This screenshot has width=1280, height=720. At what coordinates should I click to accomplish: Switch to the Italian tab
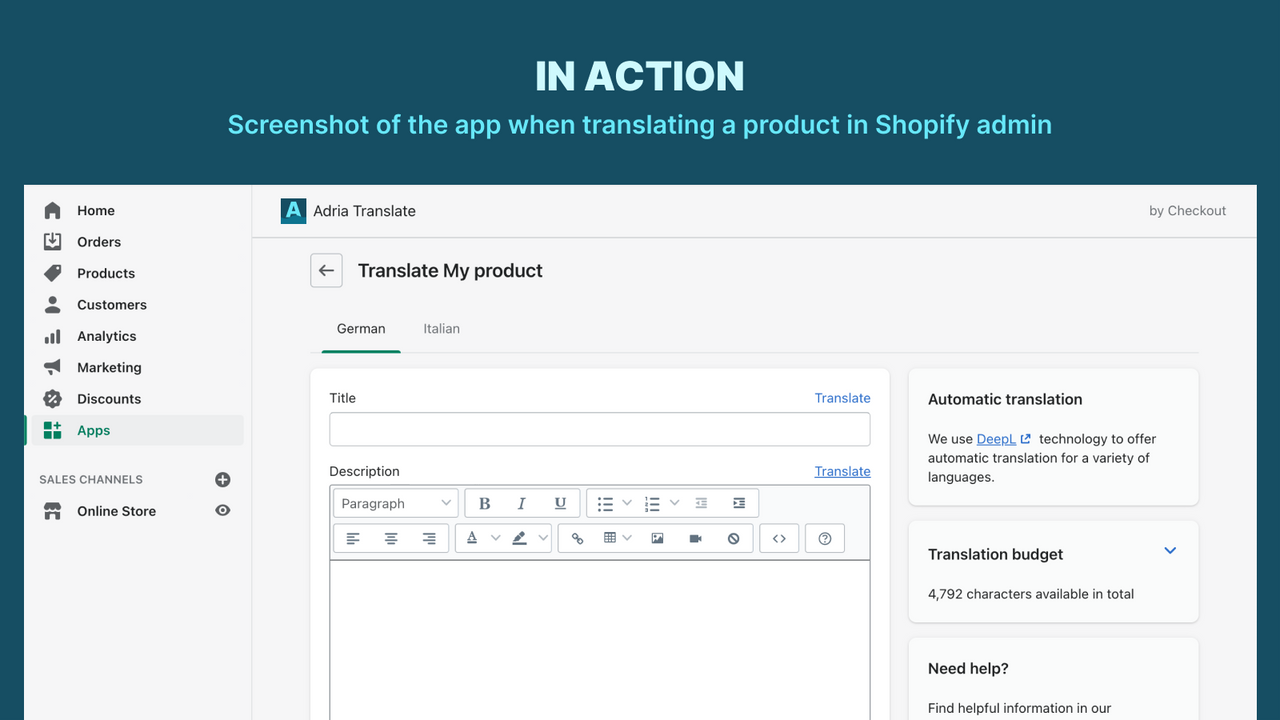point(441,328)
